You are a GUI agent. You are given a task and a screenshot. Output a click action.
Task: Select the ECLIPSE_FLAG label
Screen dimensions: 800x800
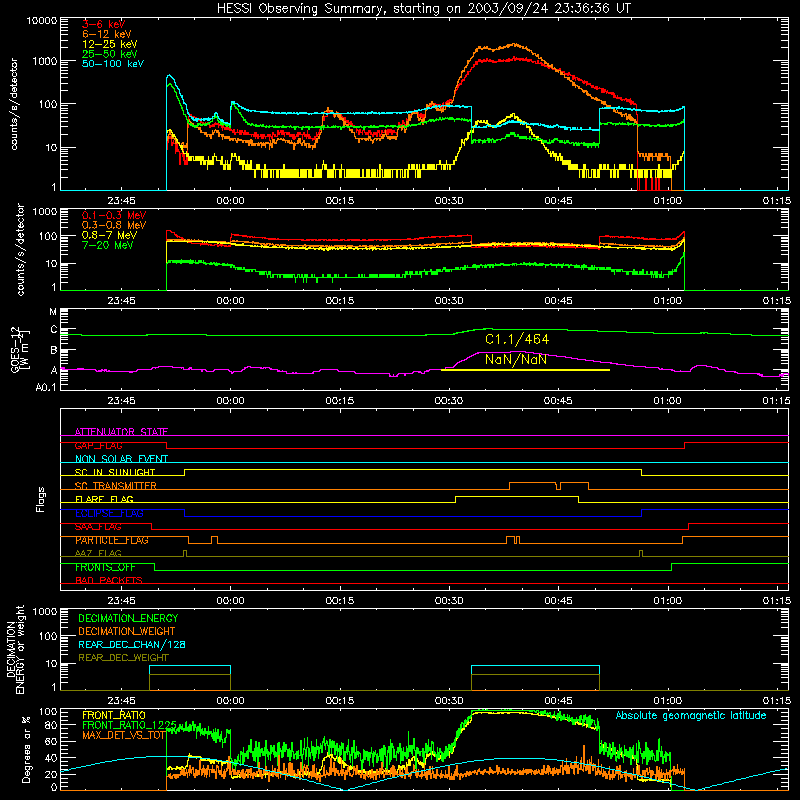(109, 513)
